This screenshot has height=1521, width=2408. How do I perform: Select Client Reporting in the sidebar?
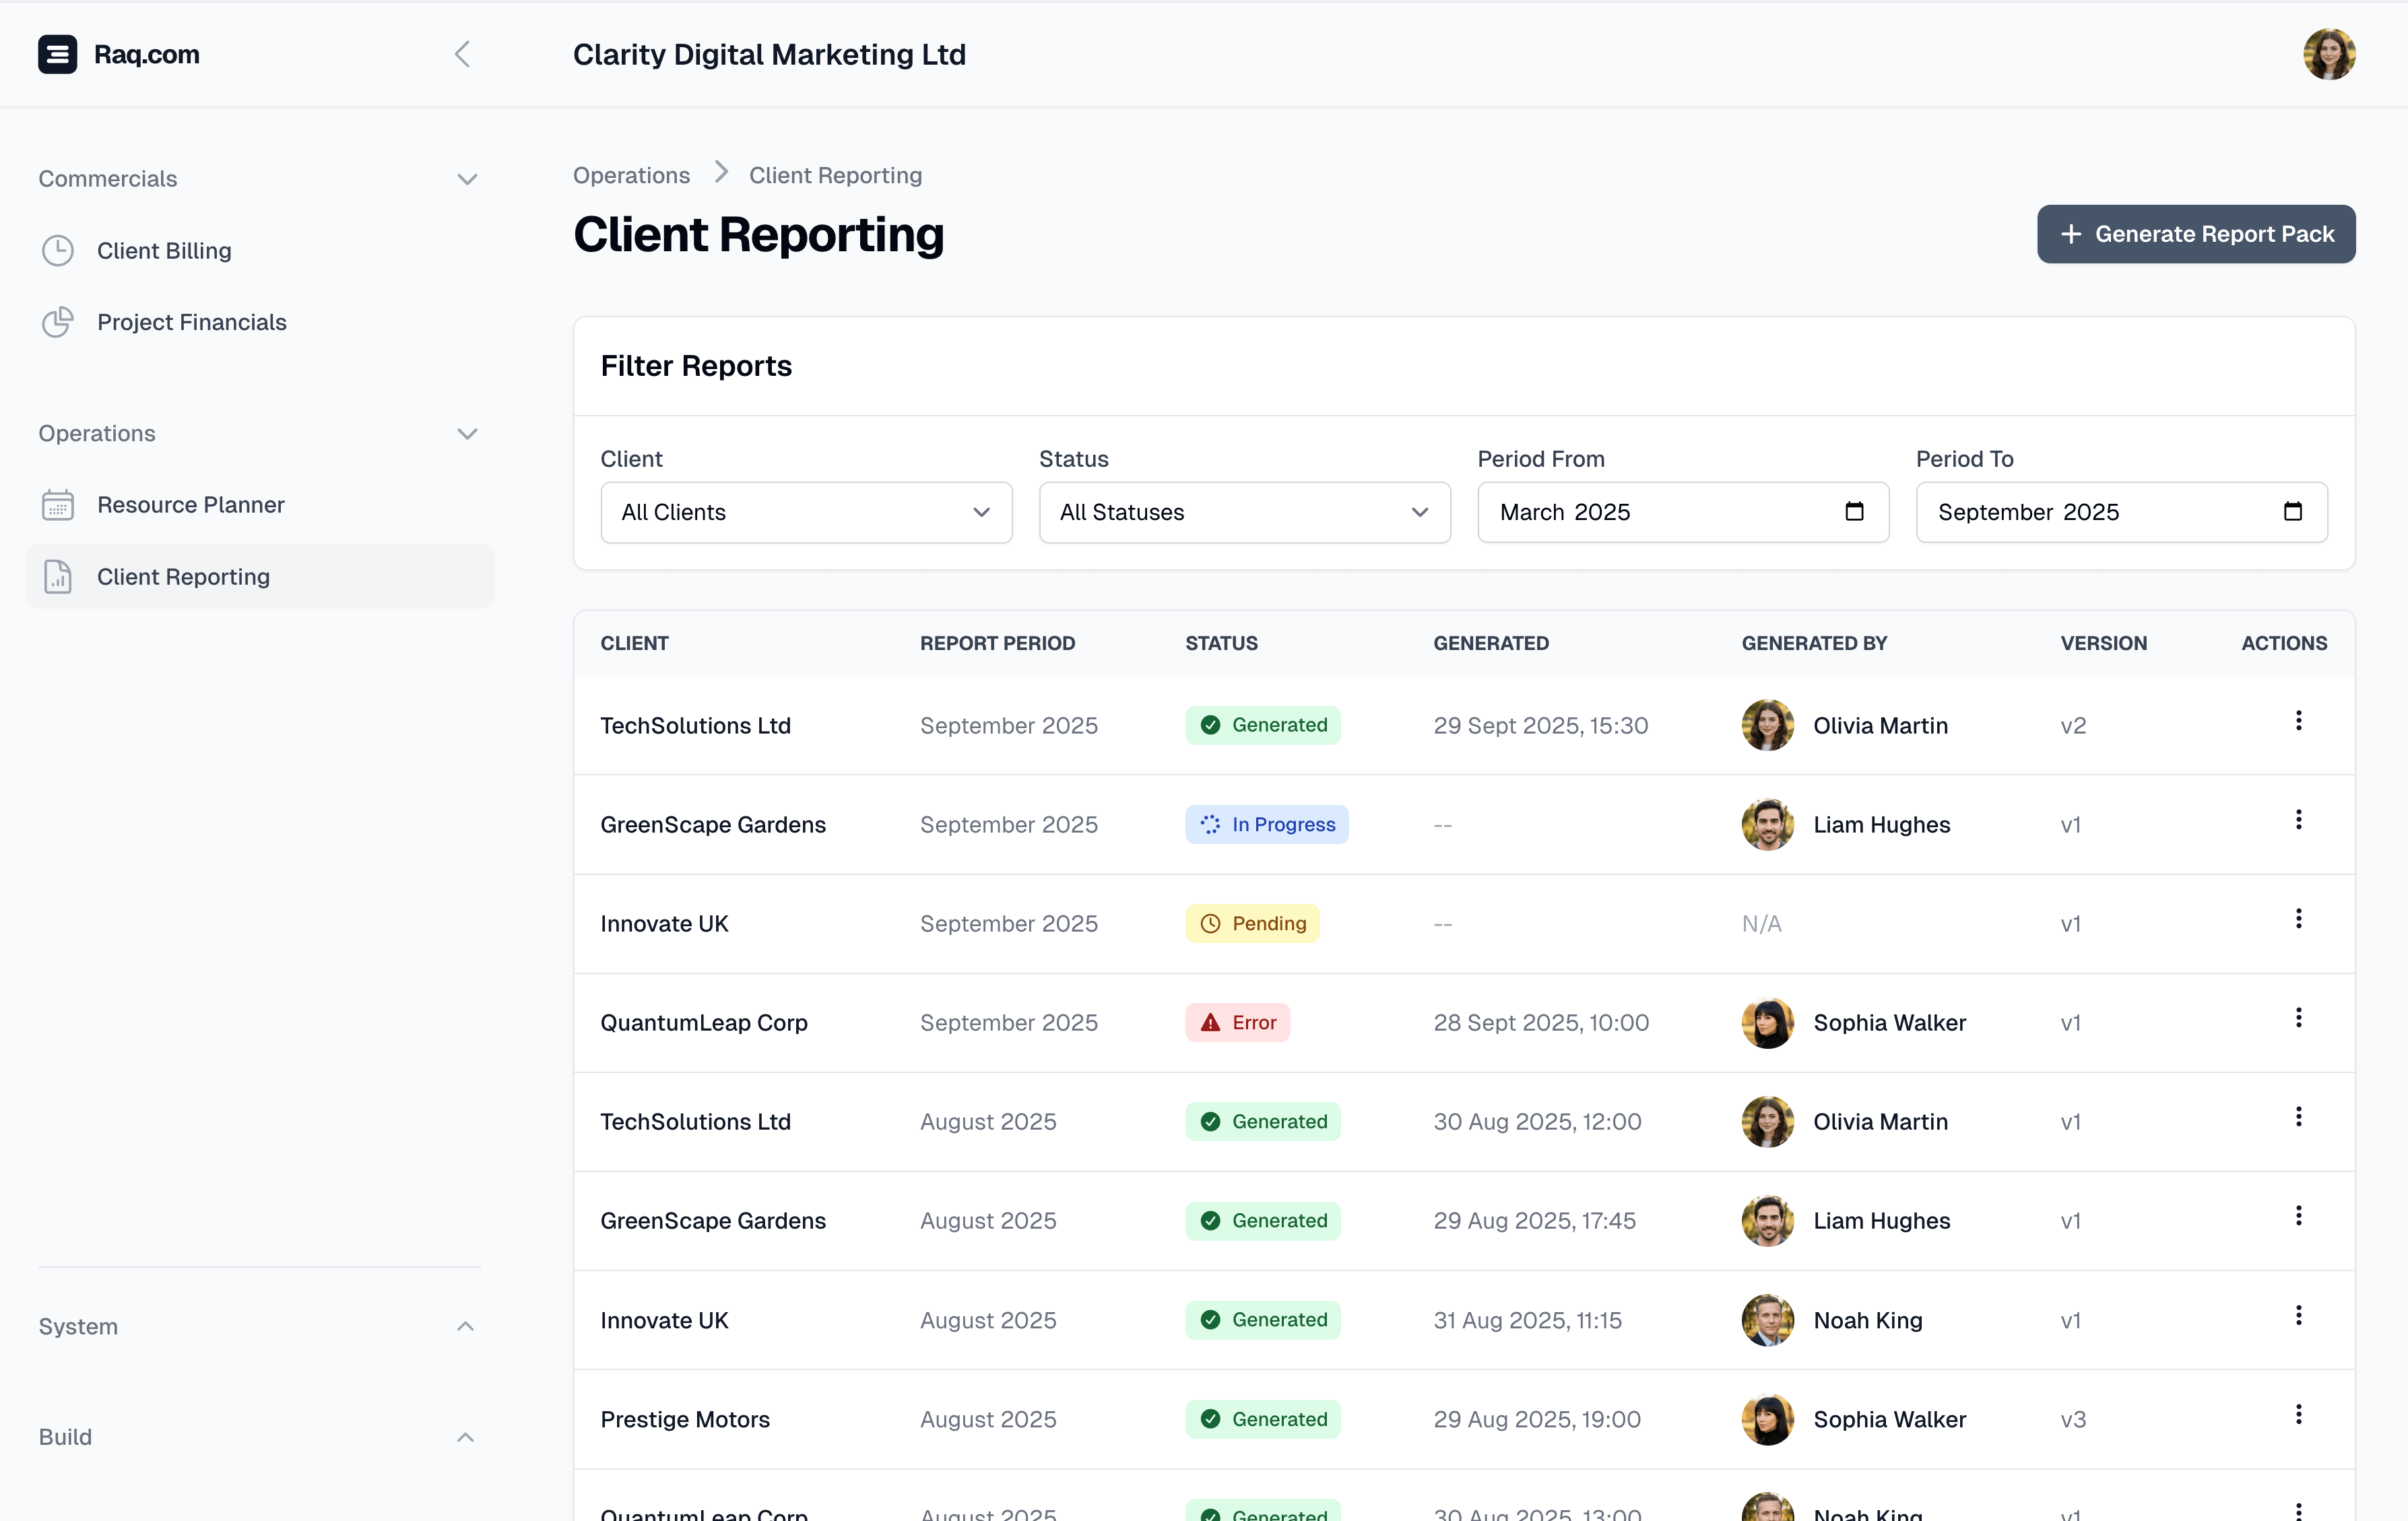tap(183, 577)
